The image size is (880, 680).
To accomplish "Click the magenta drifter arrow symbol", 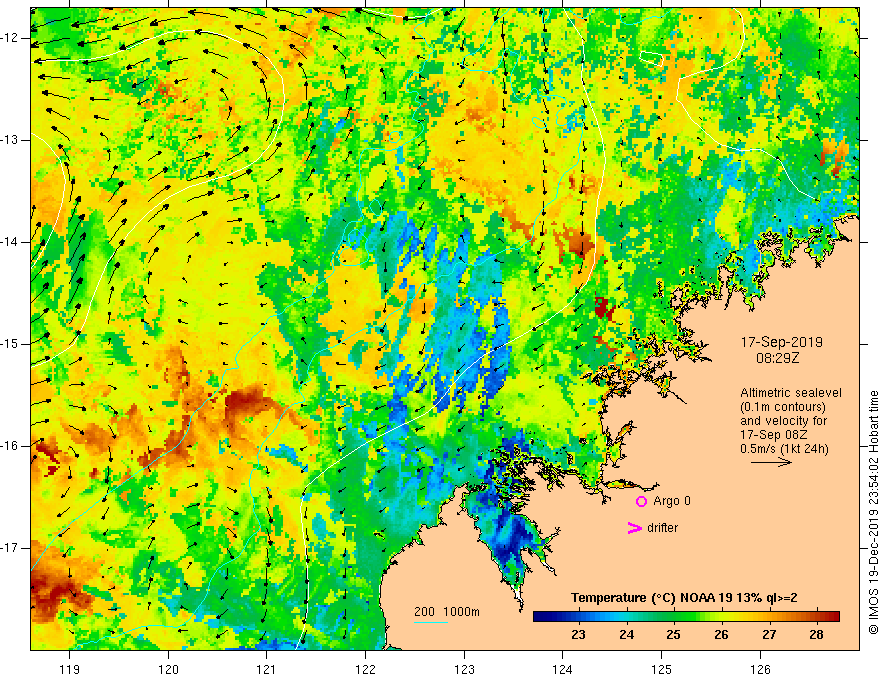I will tap(635, 528).
